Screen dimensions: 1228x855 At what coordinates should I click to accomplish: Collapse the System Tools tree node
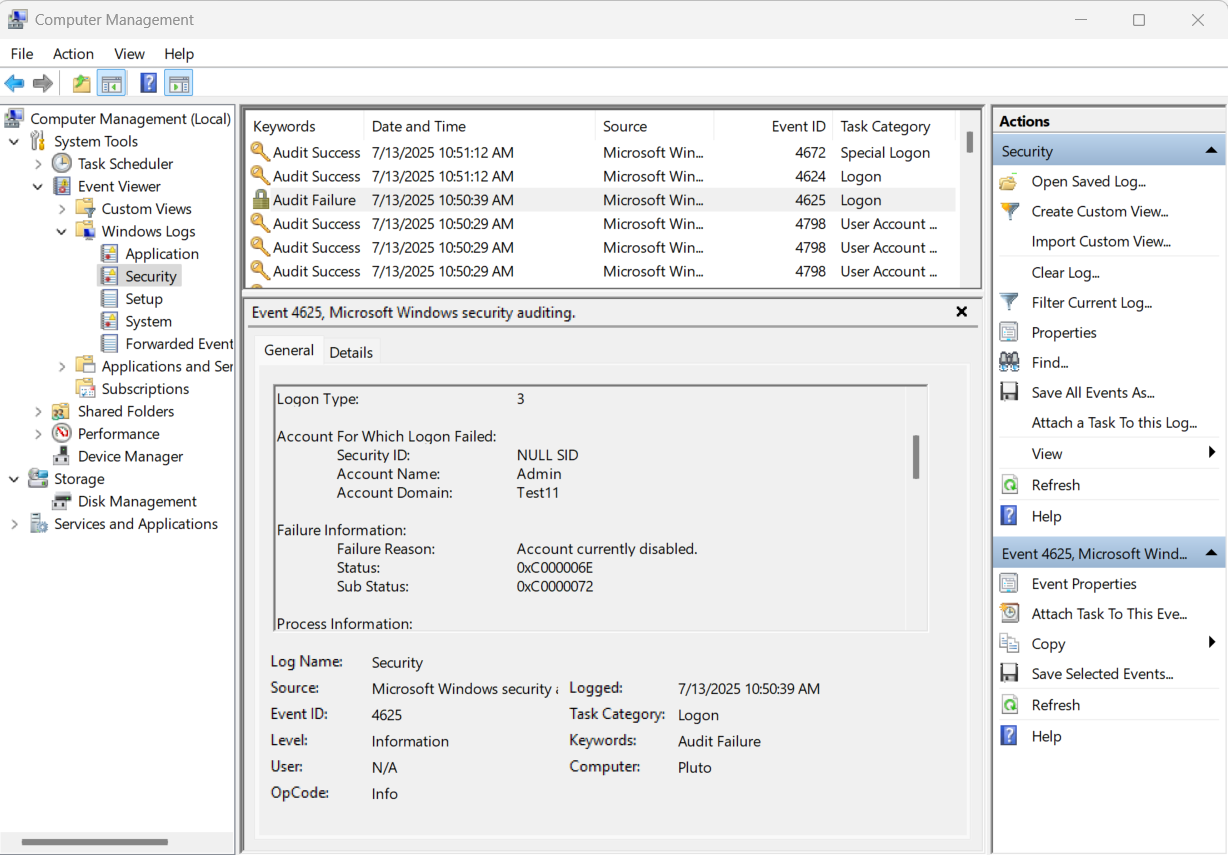click(x=14, y=142)
